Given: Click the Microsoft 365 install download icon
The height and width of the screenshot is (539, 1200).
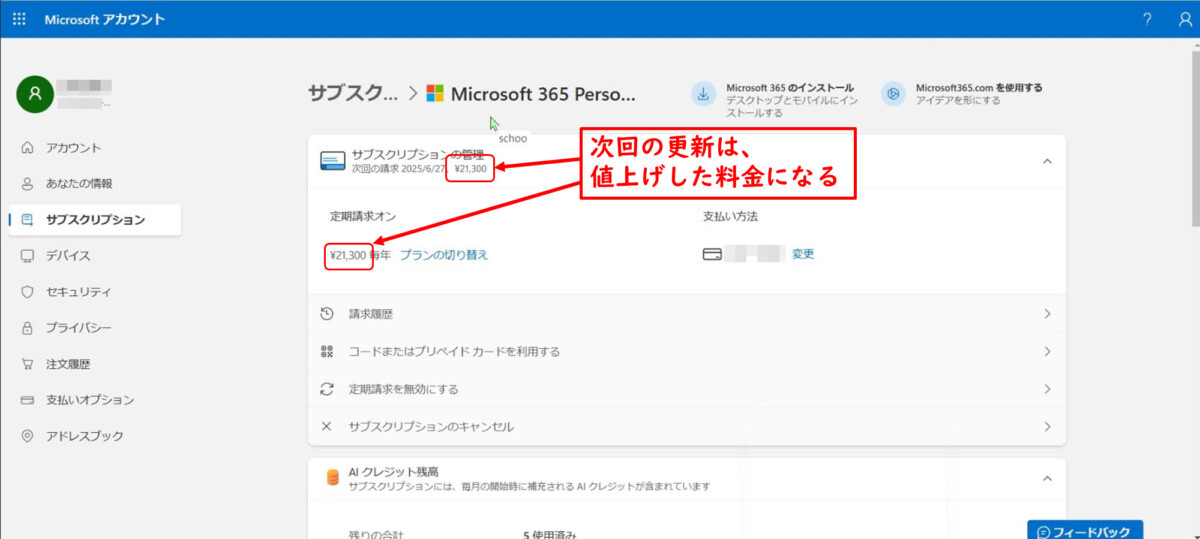Looking at the screenshot, I should [x=703, y=94].
